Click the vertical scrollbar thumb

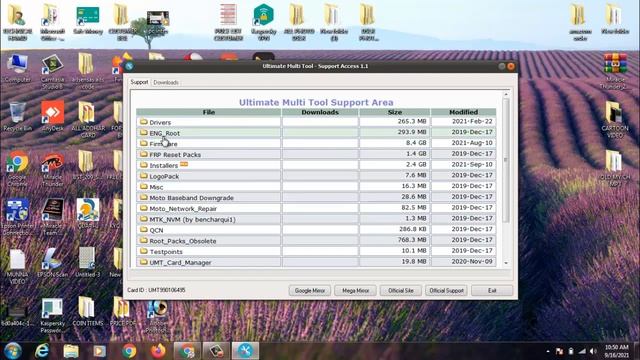click(x=506, y=160)
